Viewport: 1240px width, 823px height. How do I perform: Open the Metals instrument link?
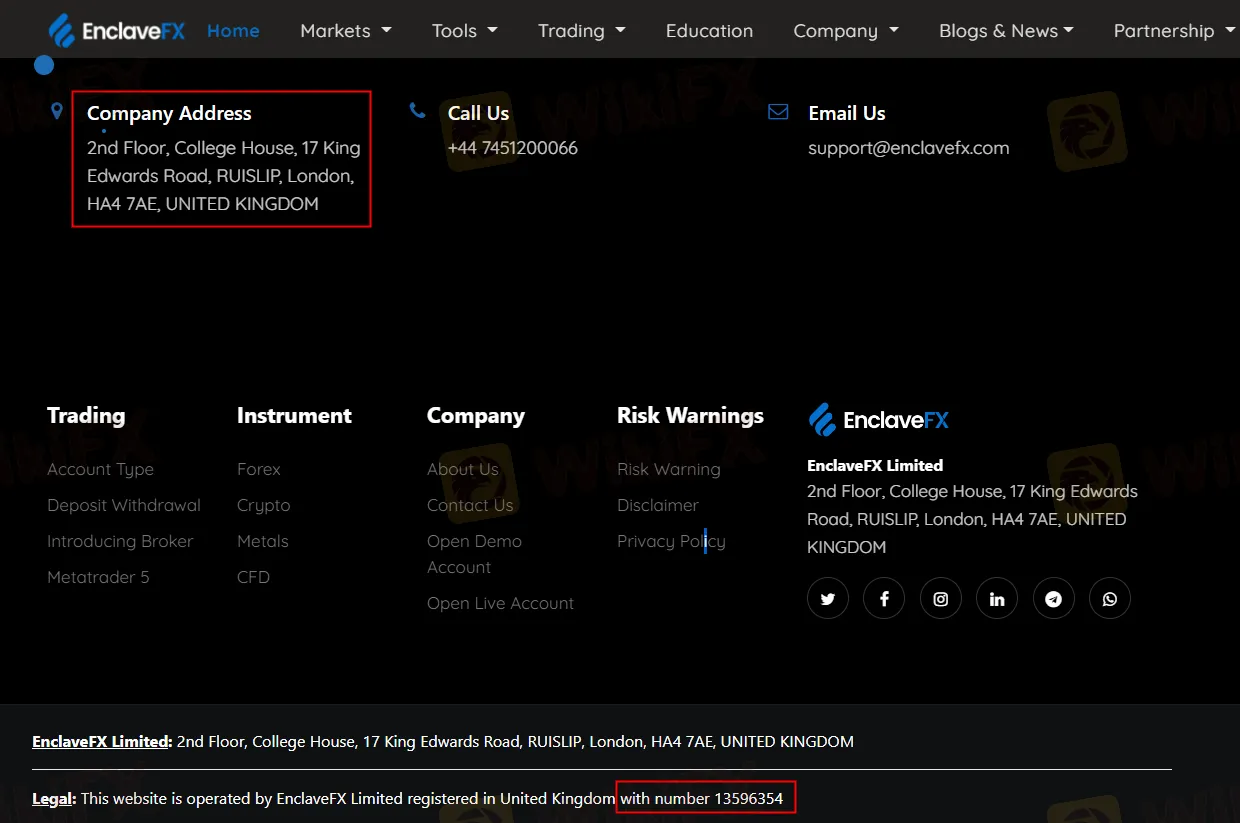[263, 541]
